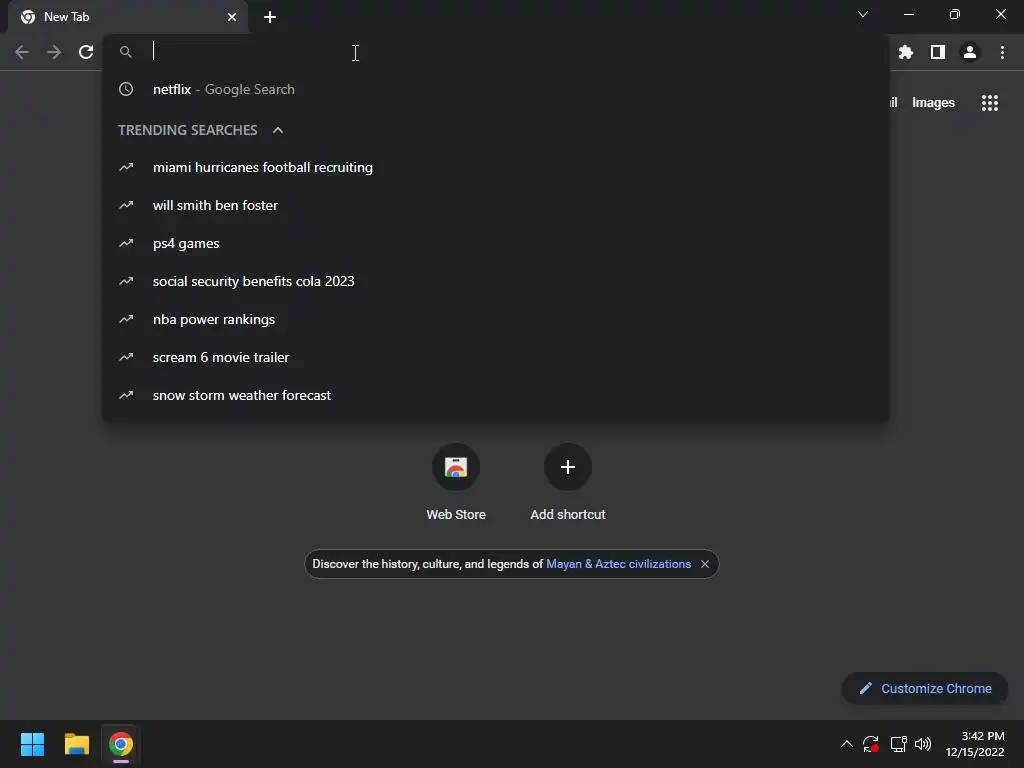Click Customize Chrome button

pyautogui.click(x=925, y=688)
